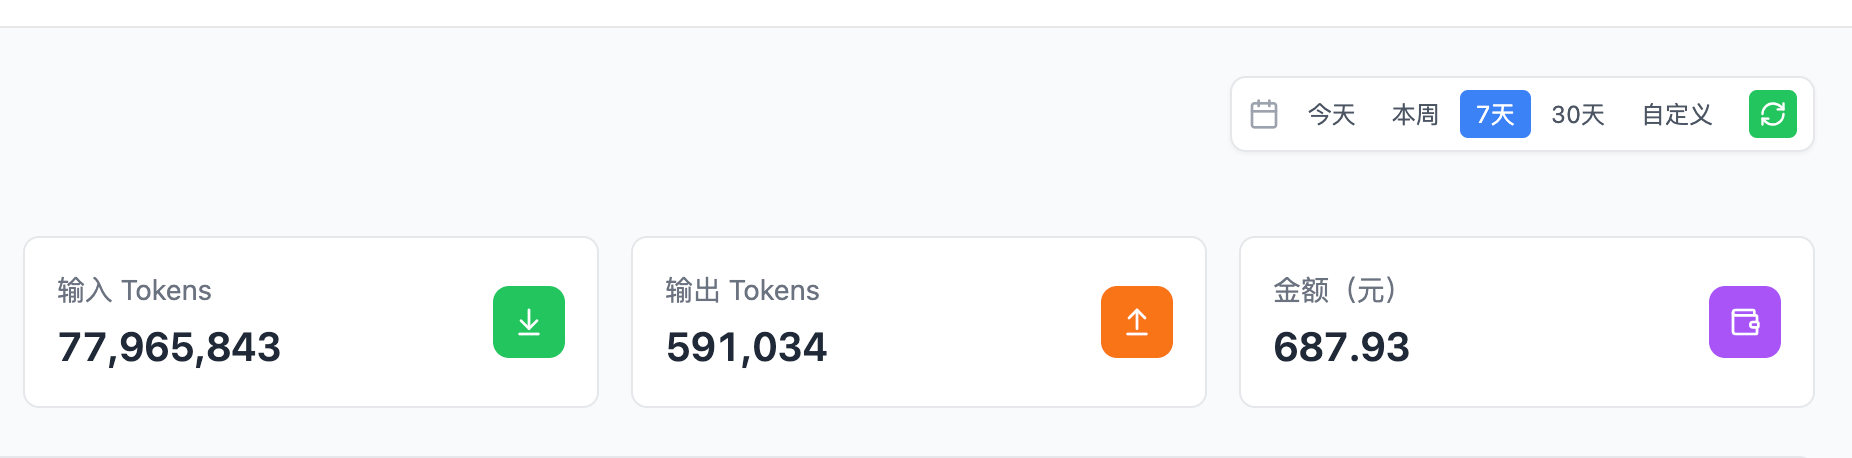Click the green download arrow icon

529,322
